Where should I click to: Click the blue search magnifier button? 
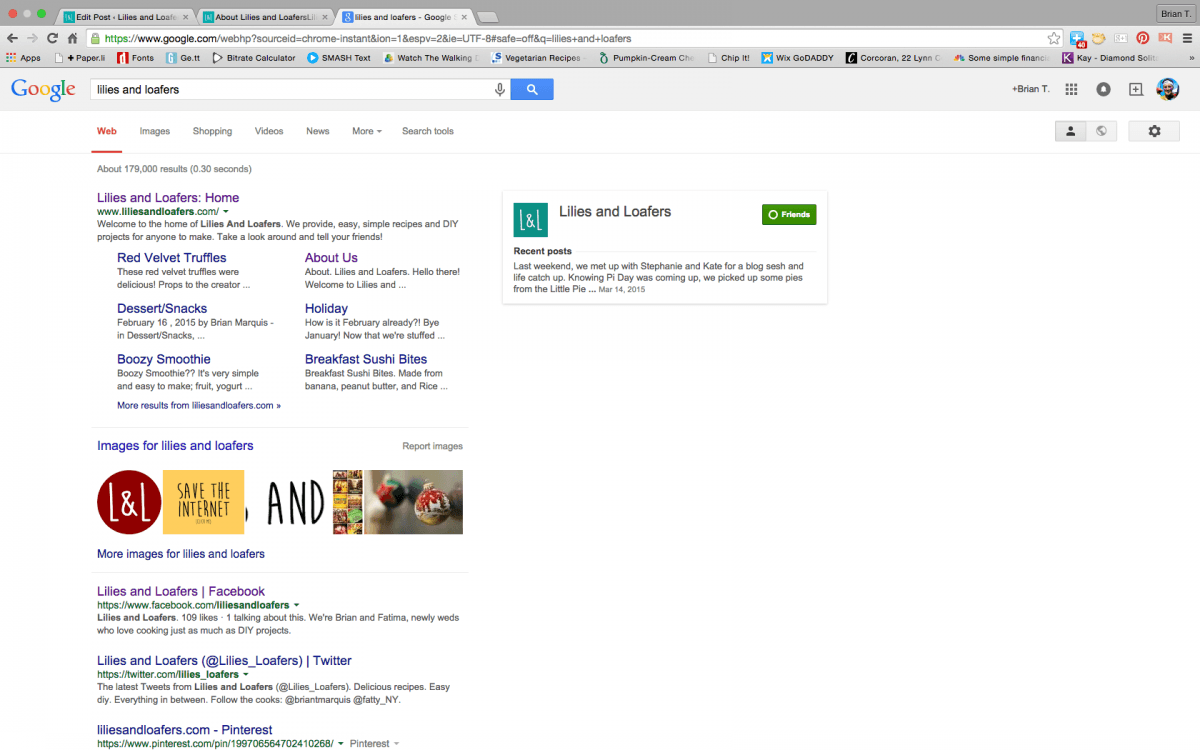click(x=532, y=90)
